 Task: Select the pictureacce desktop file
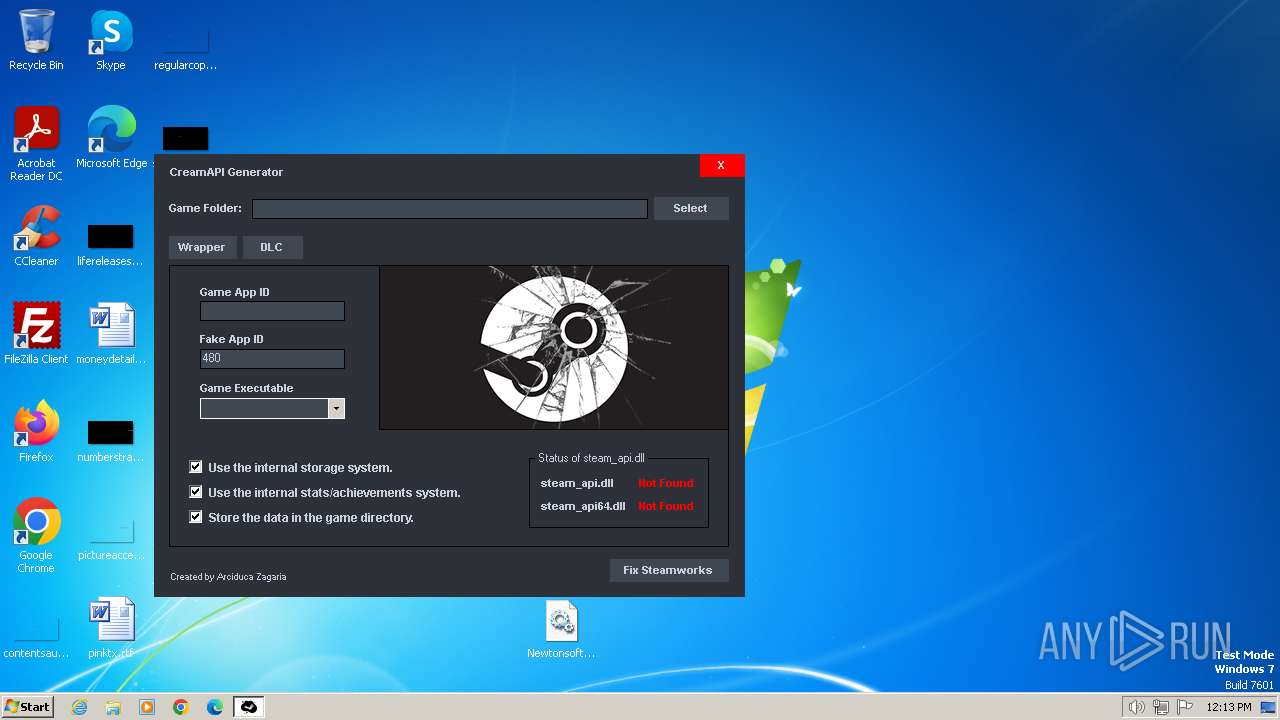(x=111, y=538)
